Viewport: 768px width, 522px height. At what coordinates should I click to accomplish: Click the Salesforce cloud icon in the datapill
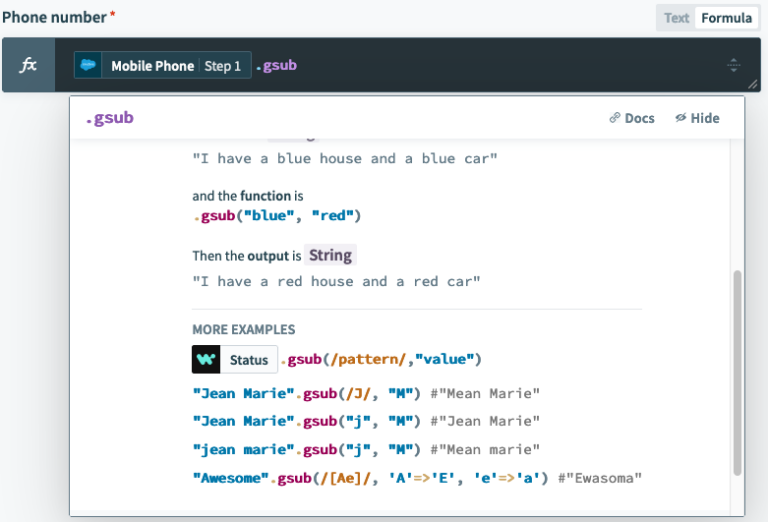[88, 66]
